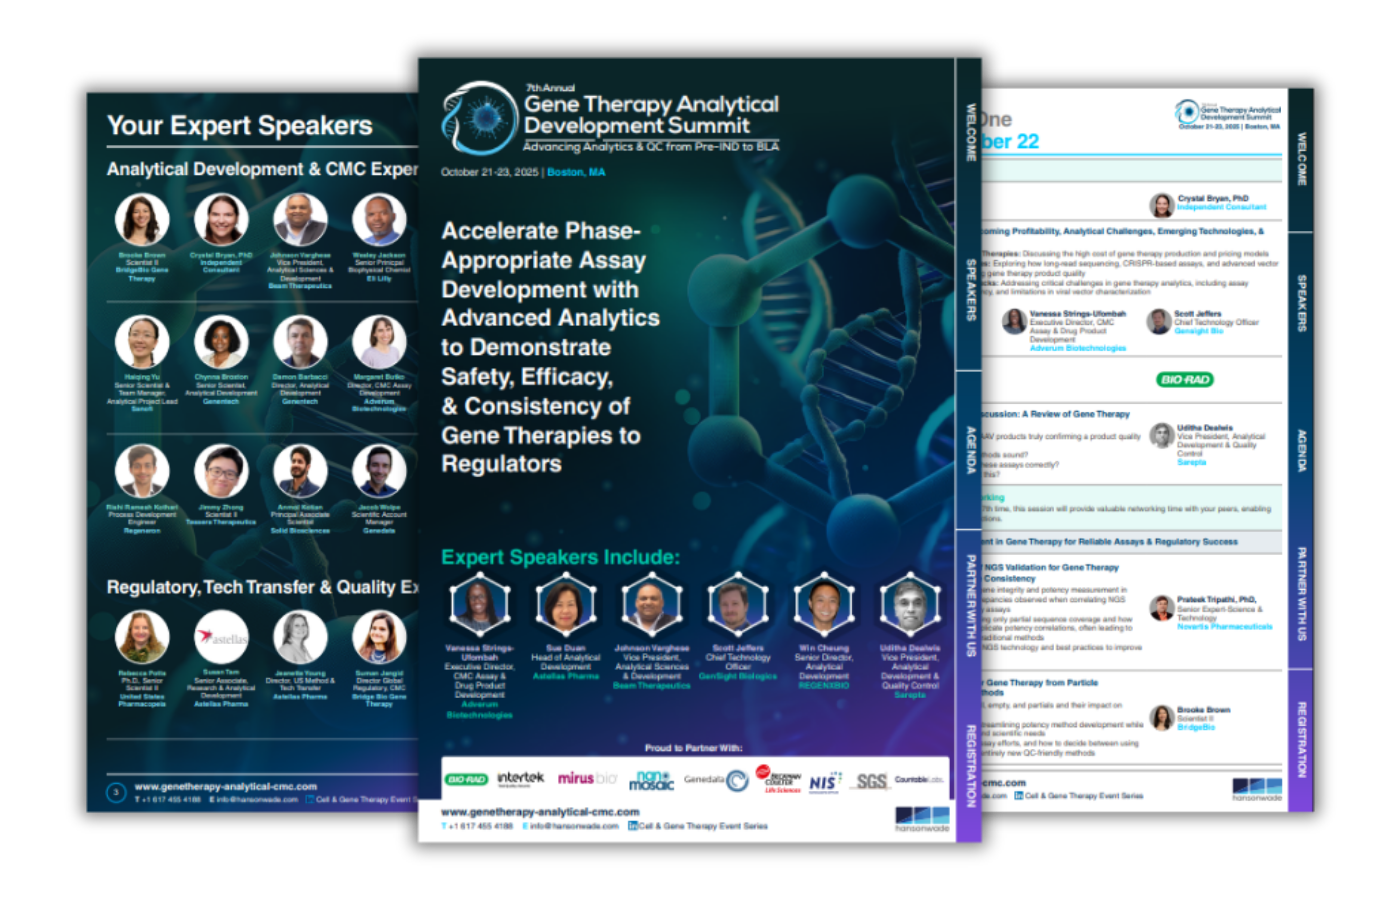Click the NIS partner logo
Viewport: 1400px width, 900px height.
pos(825,781)
